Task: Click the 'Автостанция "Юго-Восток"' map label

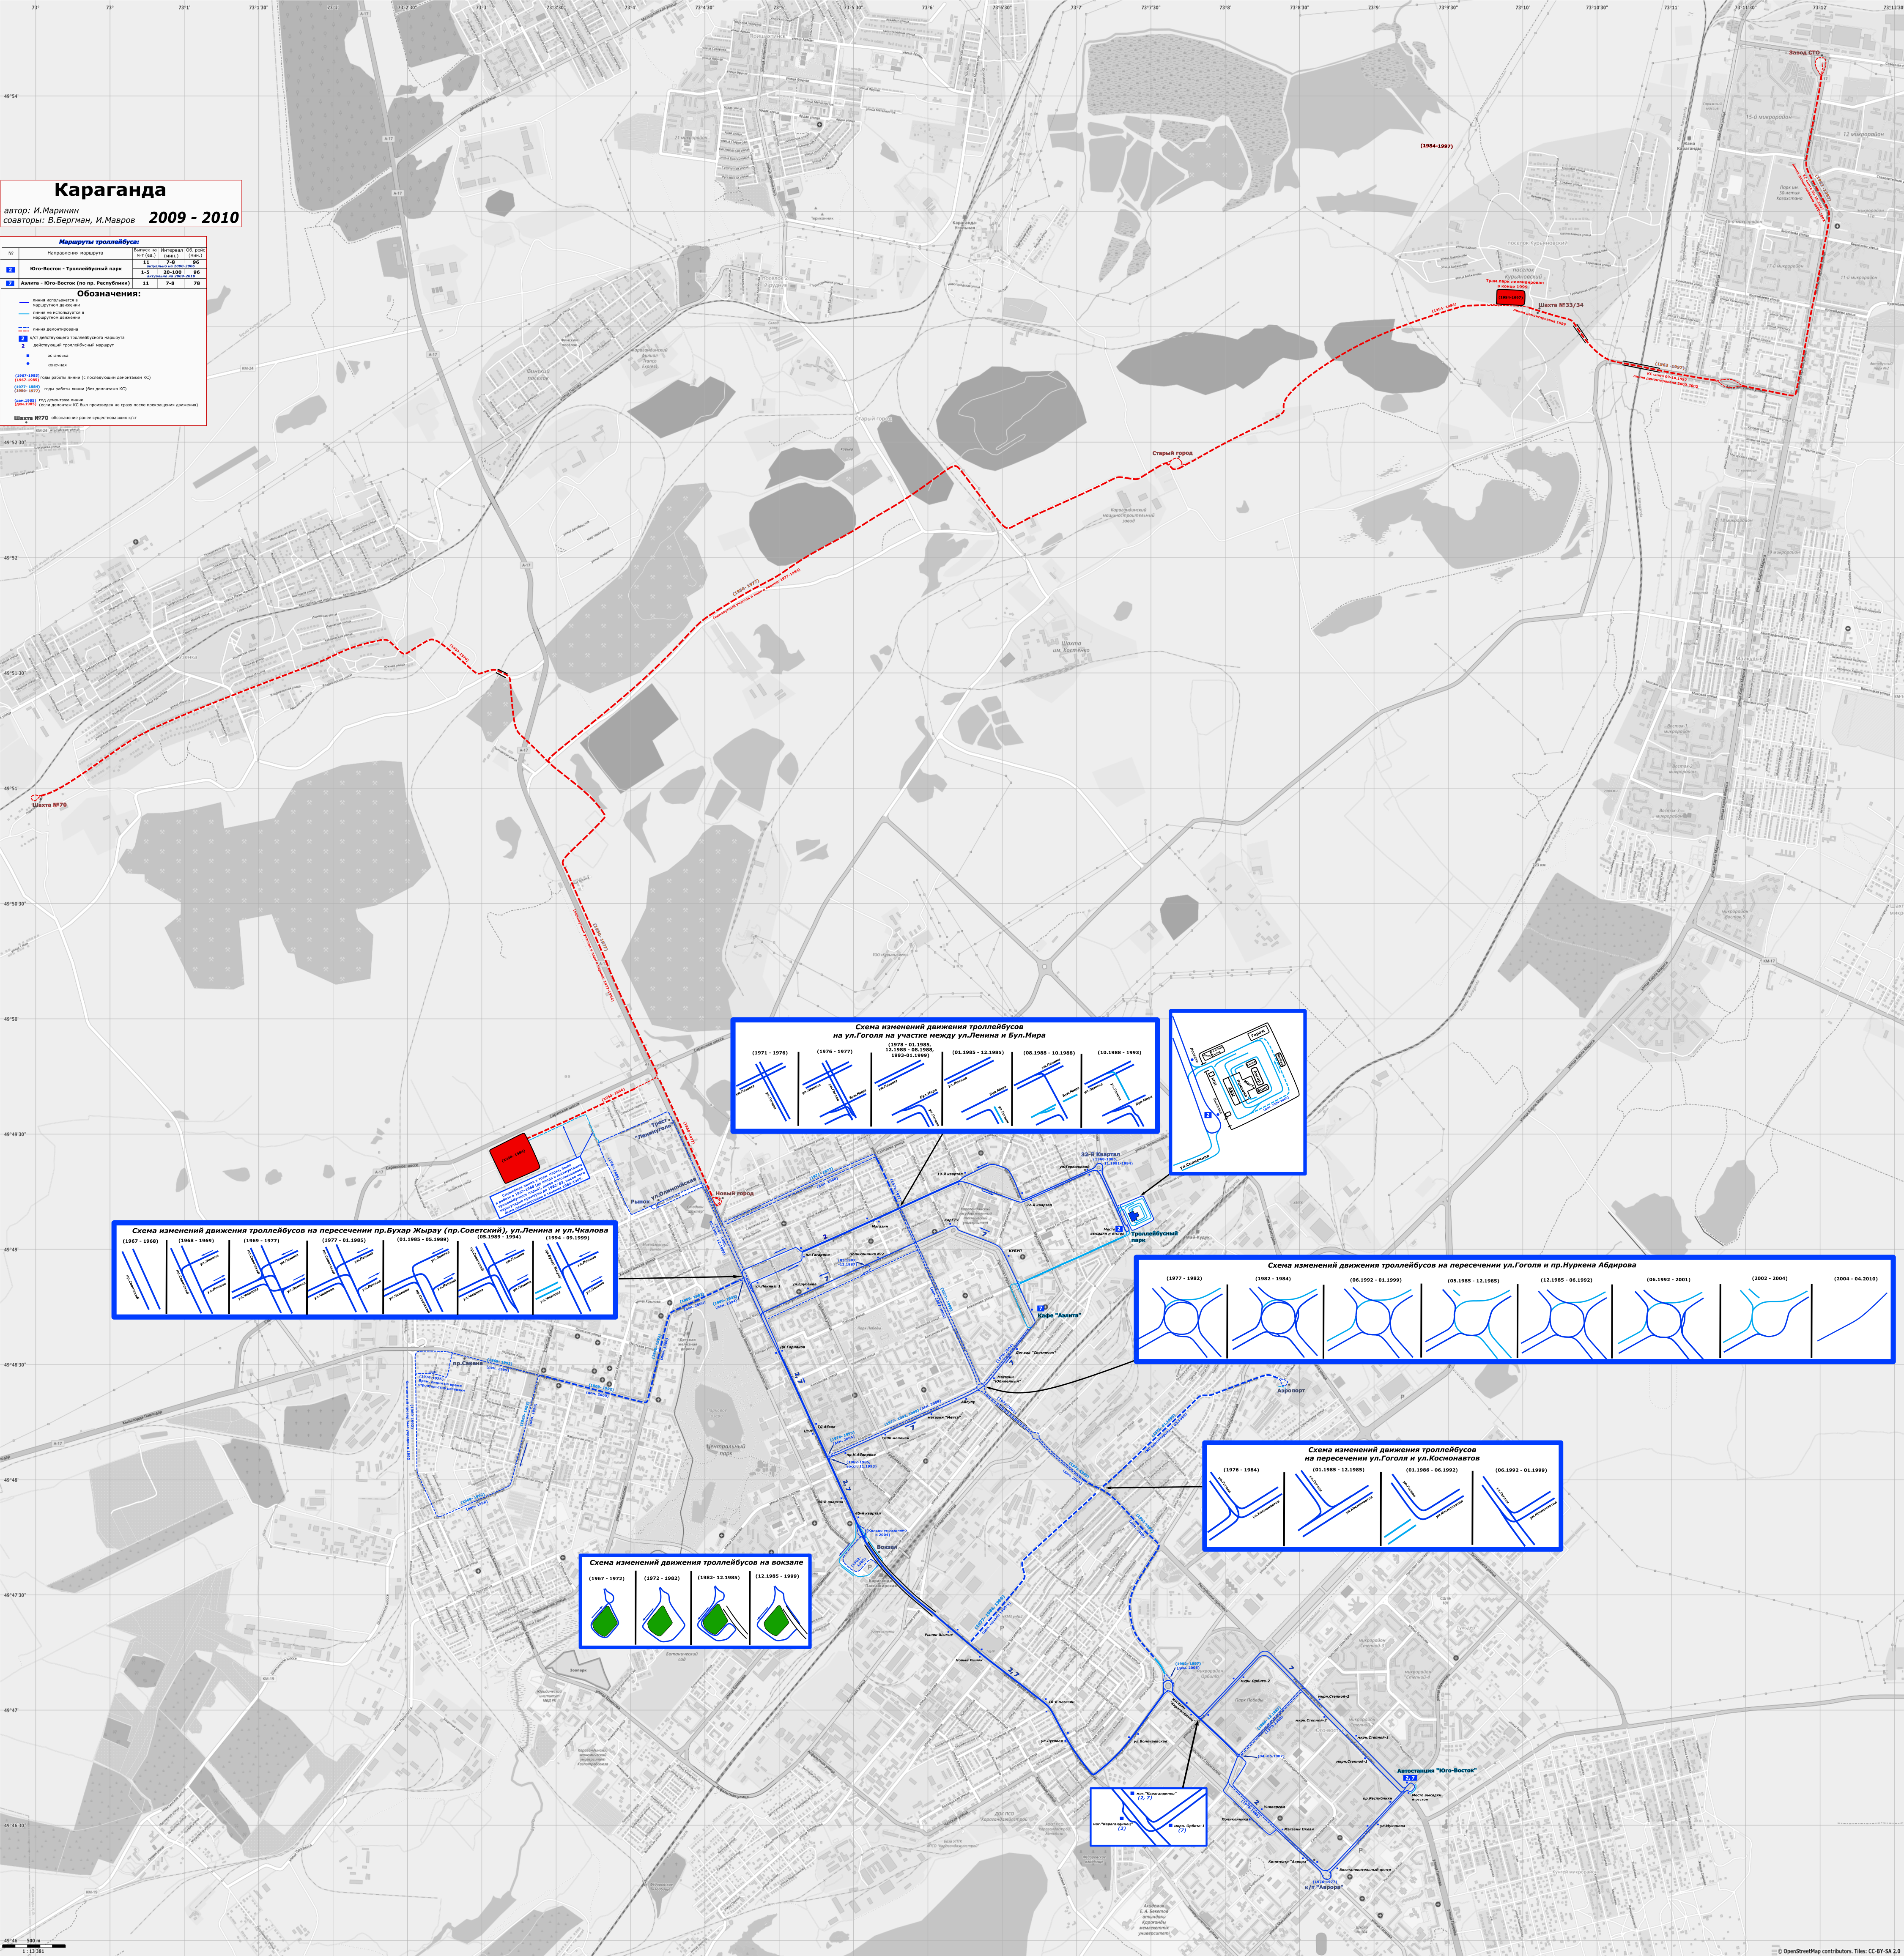Action: (1437, 1770)
